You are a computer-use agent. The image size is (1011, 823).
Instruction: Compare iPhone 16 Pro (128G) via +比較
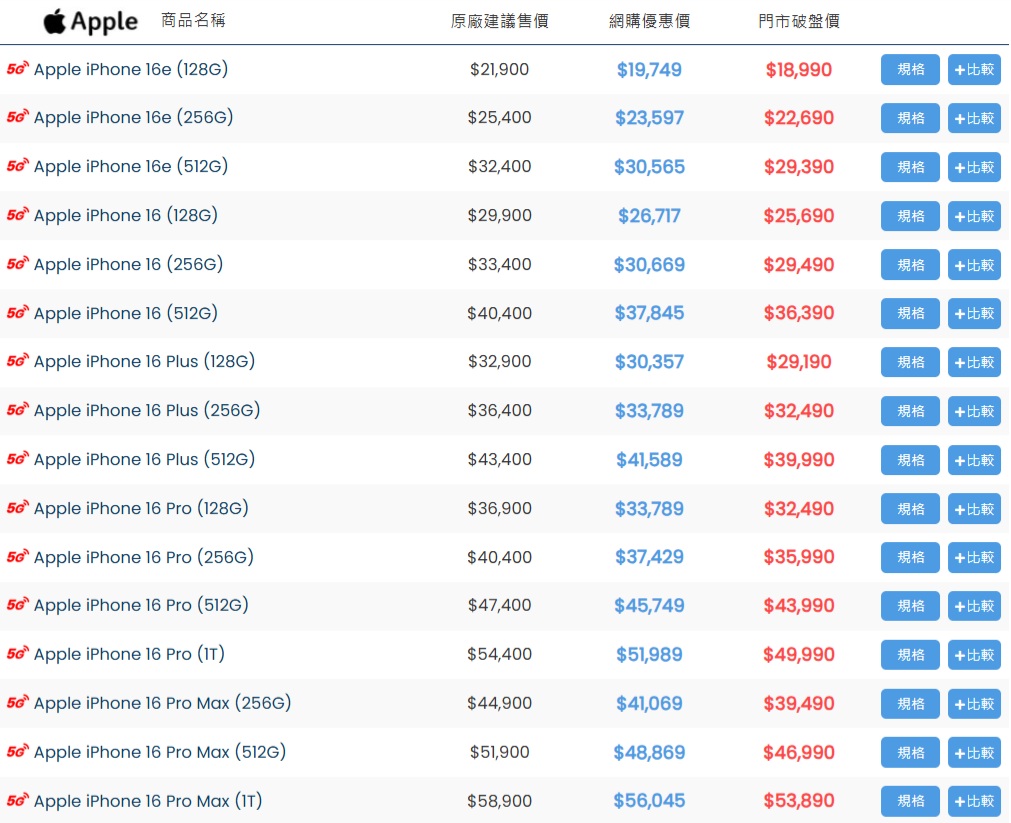point(974,510)
